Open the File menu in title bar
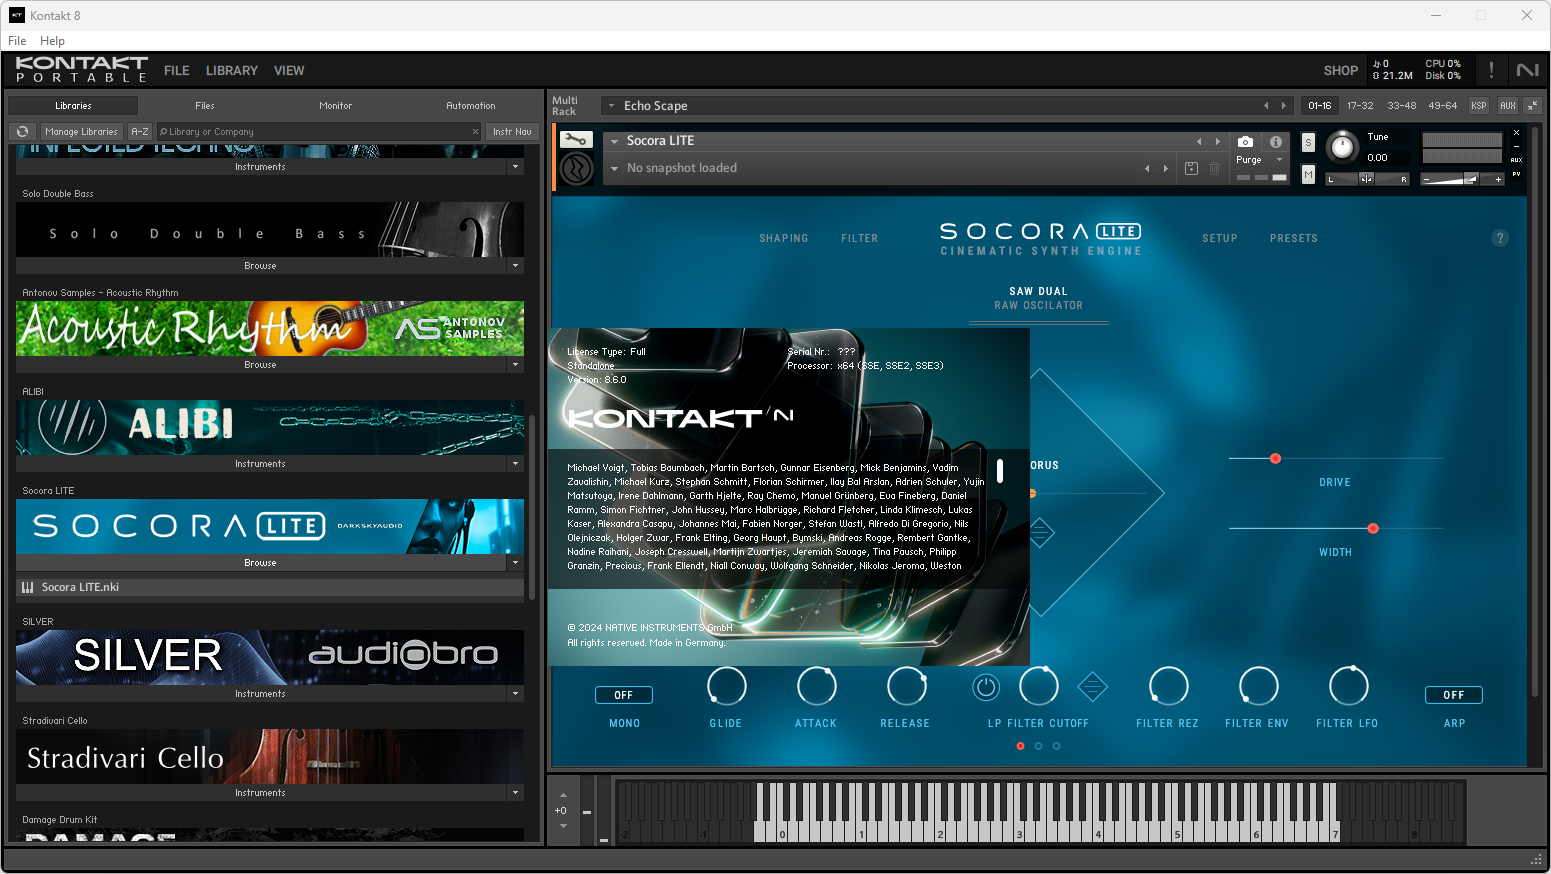Screen dimensions: 1551x874 [x=17, y=41]
